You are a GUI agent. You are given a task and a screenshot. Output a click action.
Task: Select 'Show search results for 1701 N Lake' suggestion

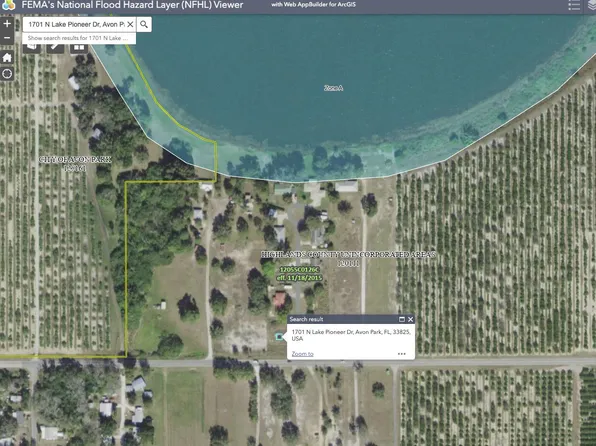coord(79,38)
